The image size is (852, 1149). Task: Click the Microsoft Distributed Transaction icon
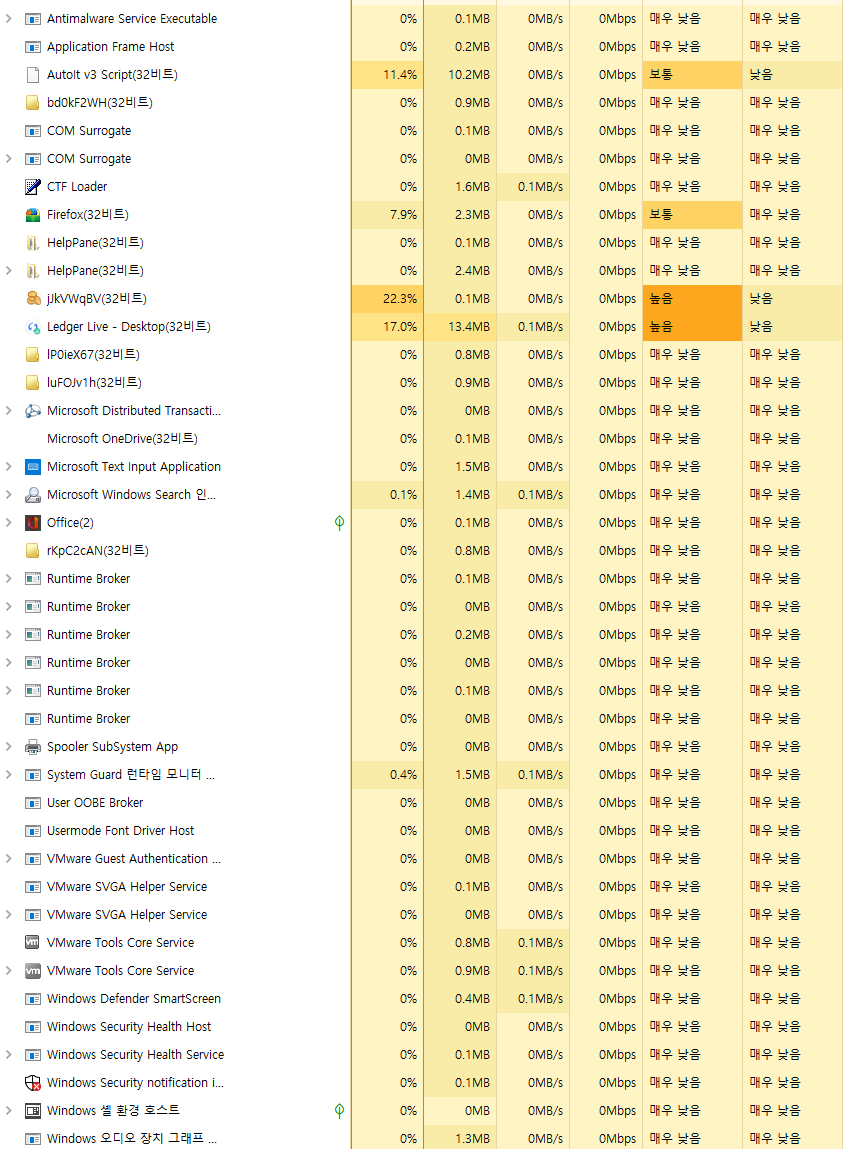(32, 411)
